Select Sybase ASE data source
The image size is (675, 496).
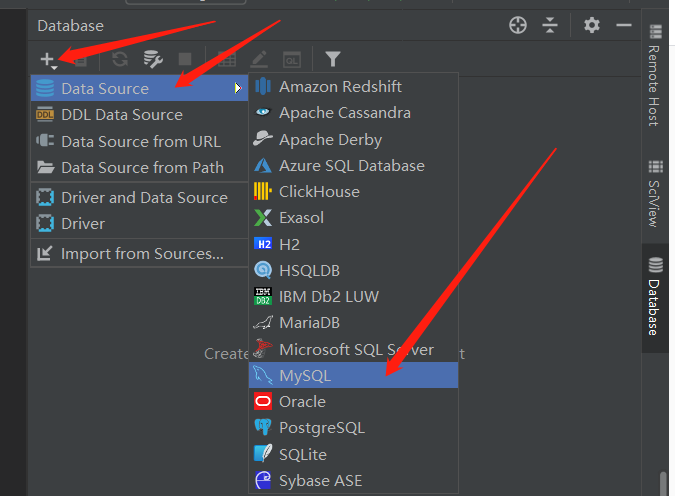click(353, 480)
